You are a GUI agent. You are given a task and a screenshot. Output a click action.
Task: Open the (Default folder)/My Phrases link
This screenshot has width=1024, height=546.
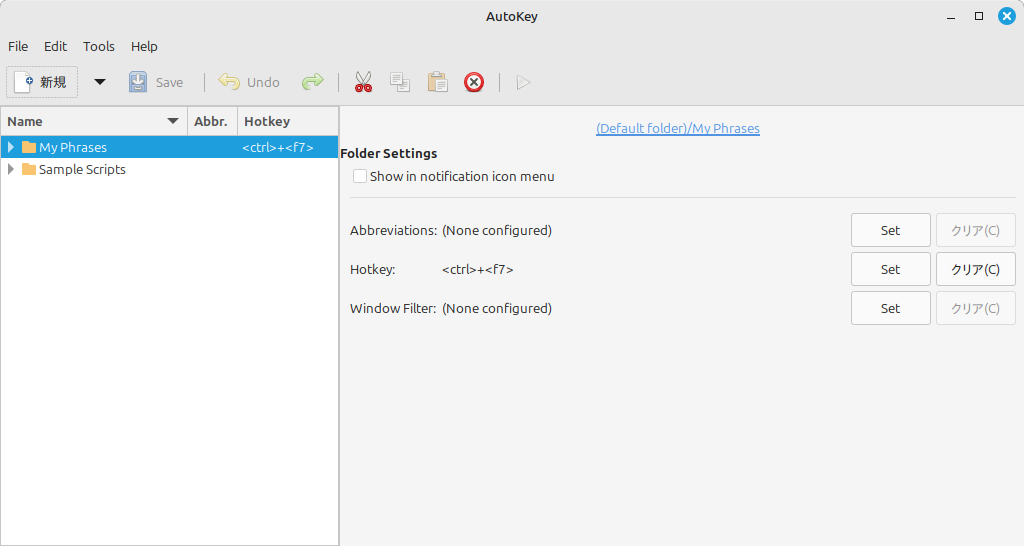point(678,128)
